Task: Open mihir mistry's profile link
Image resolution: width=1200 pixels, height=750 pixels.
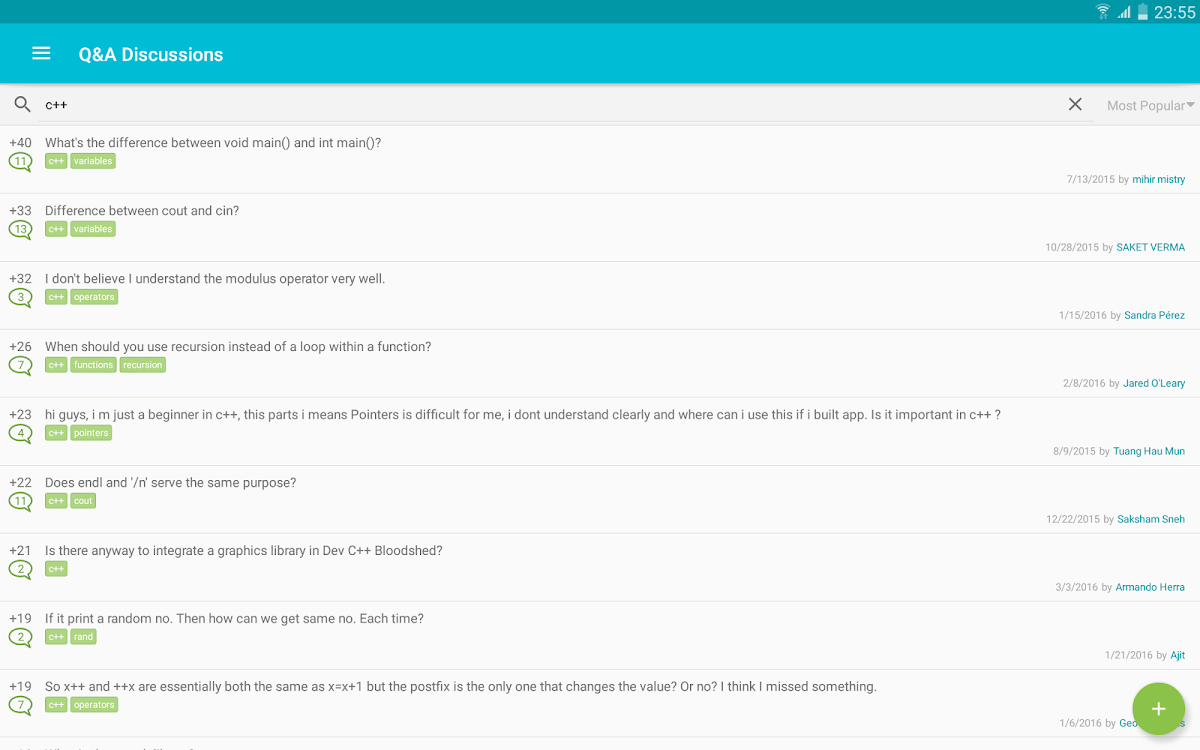Action: [x=1158, y=180]
